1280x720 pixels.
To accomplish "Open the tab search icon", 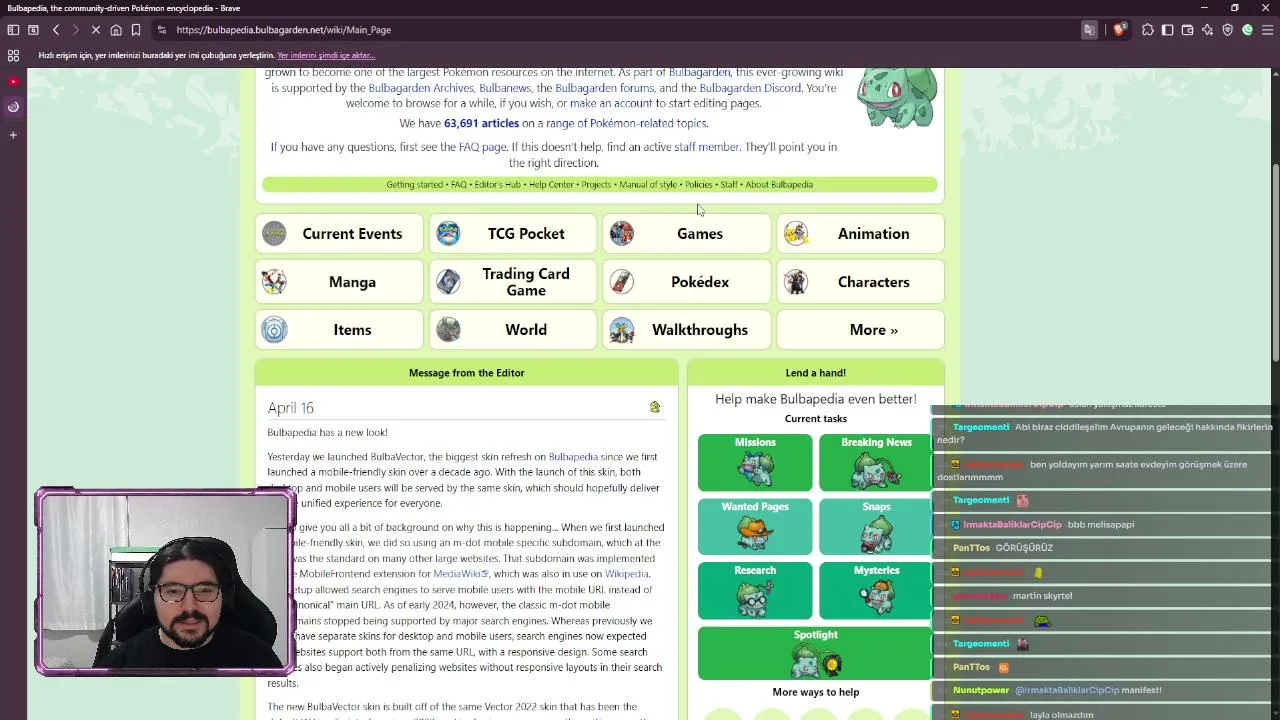I will pos(33,30).
